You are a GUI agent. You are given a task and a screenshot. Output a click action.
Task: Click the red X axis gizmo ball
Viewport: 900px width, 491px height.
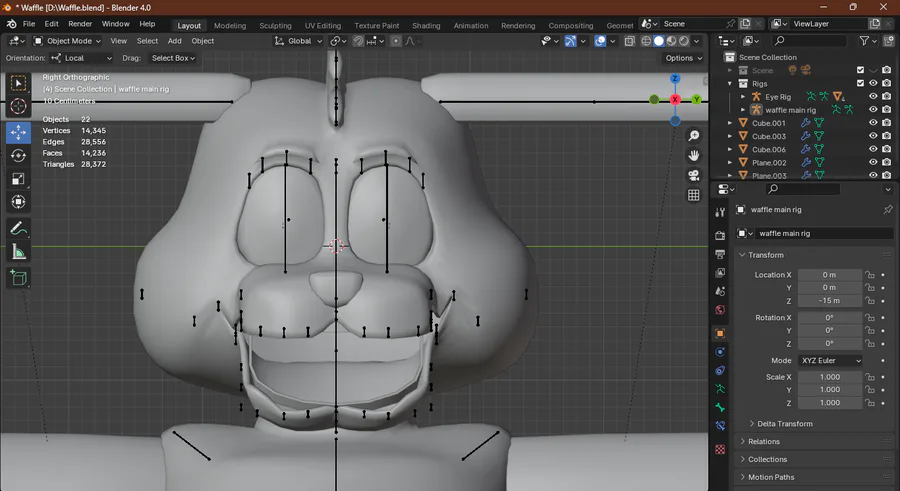(x=675, y=99)
